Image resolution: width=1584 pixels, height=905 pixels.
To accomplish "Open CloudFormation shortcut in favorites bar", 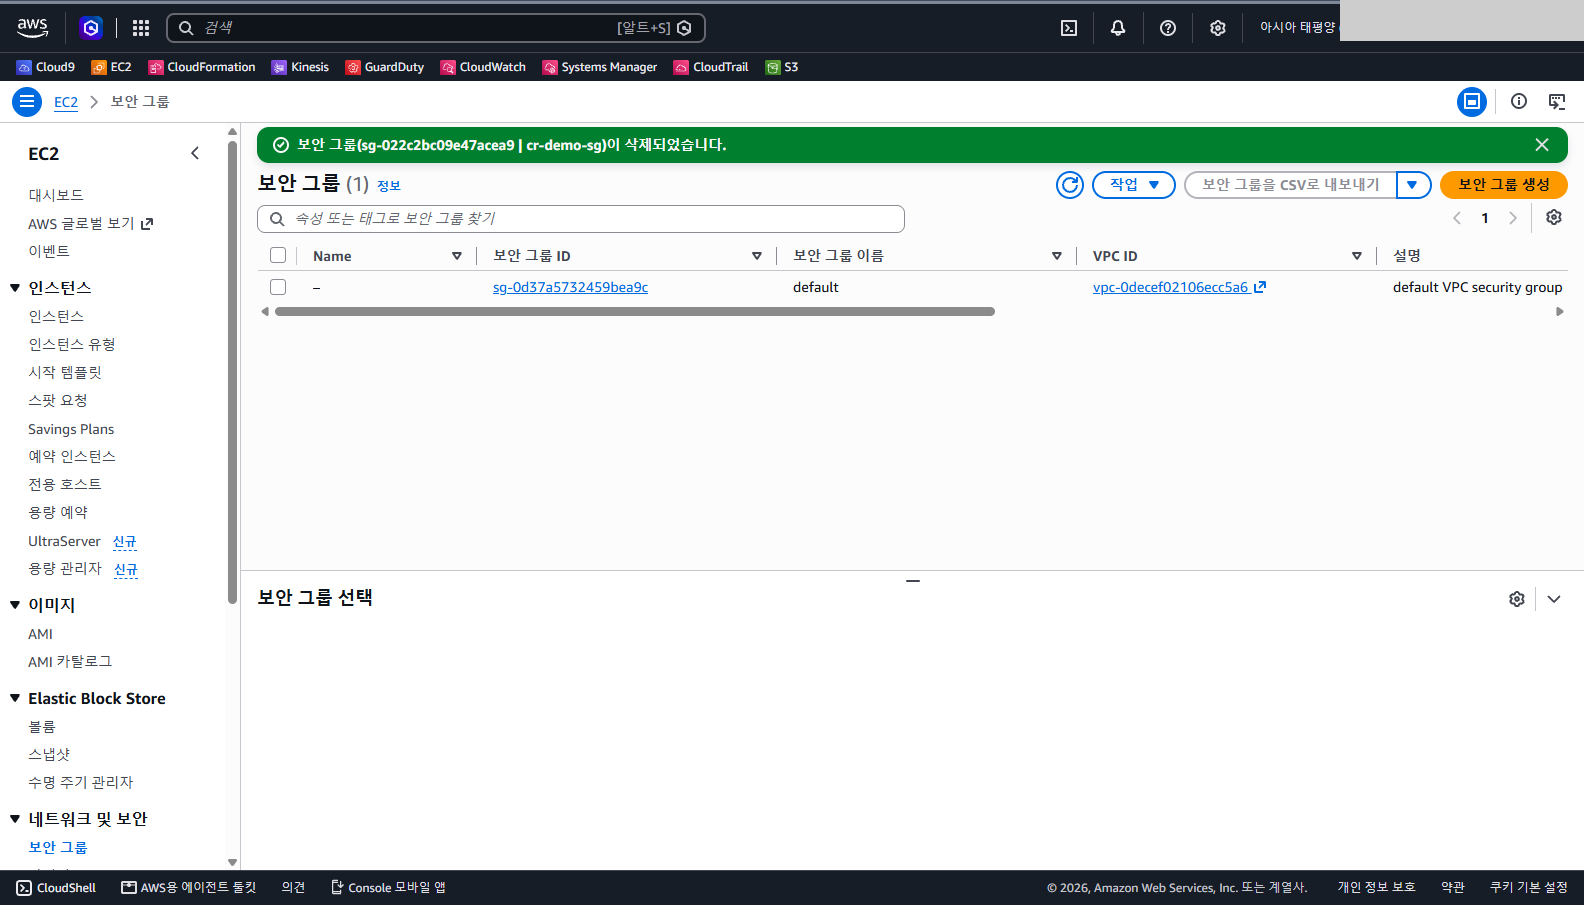I will [x=202, y=67].
